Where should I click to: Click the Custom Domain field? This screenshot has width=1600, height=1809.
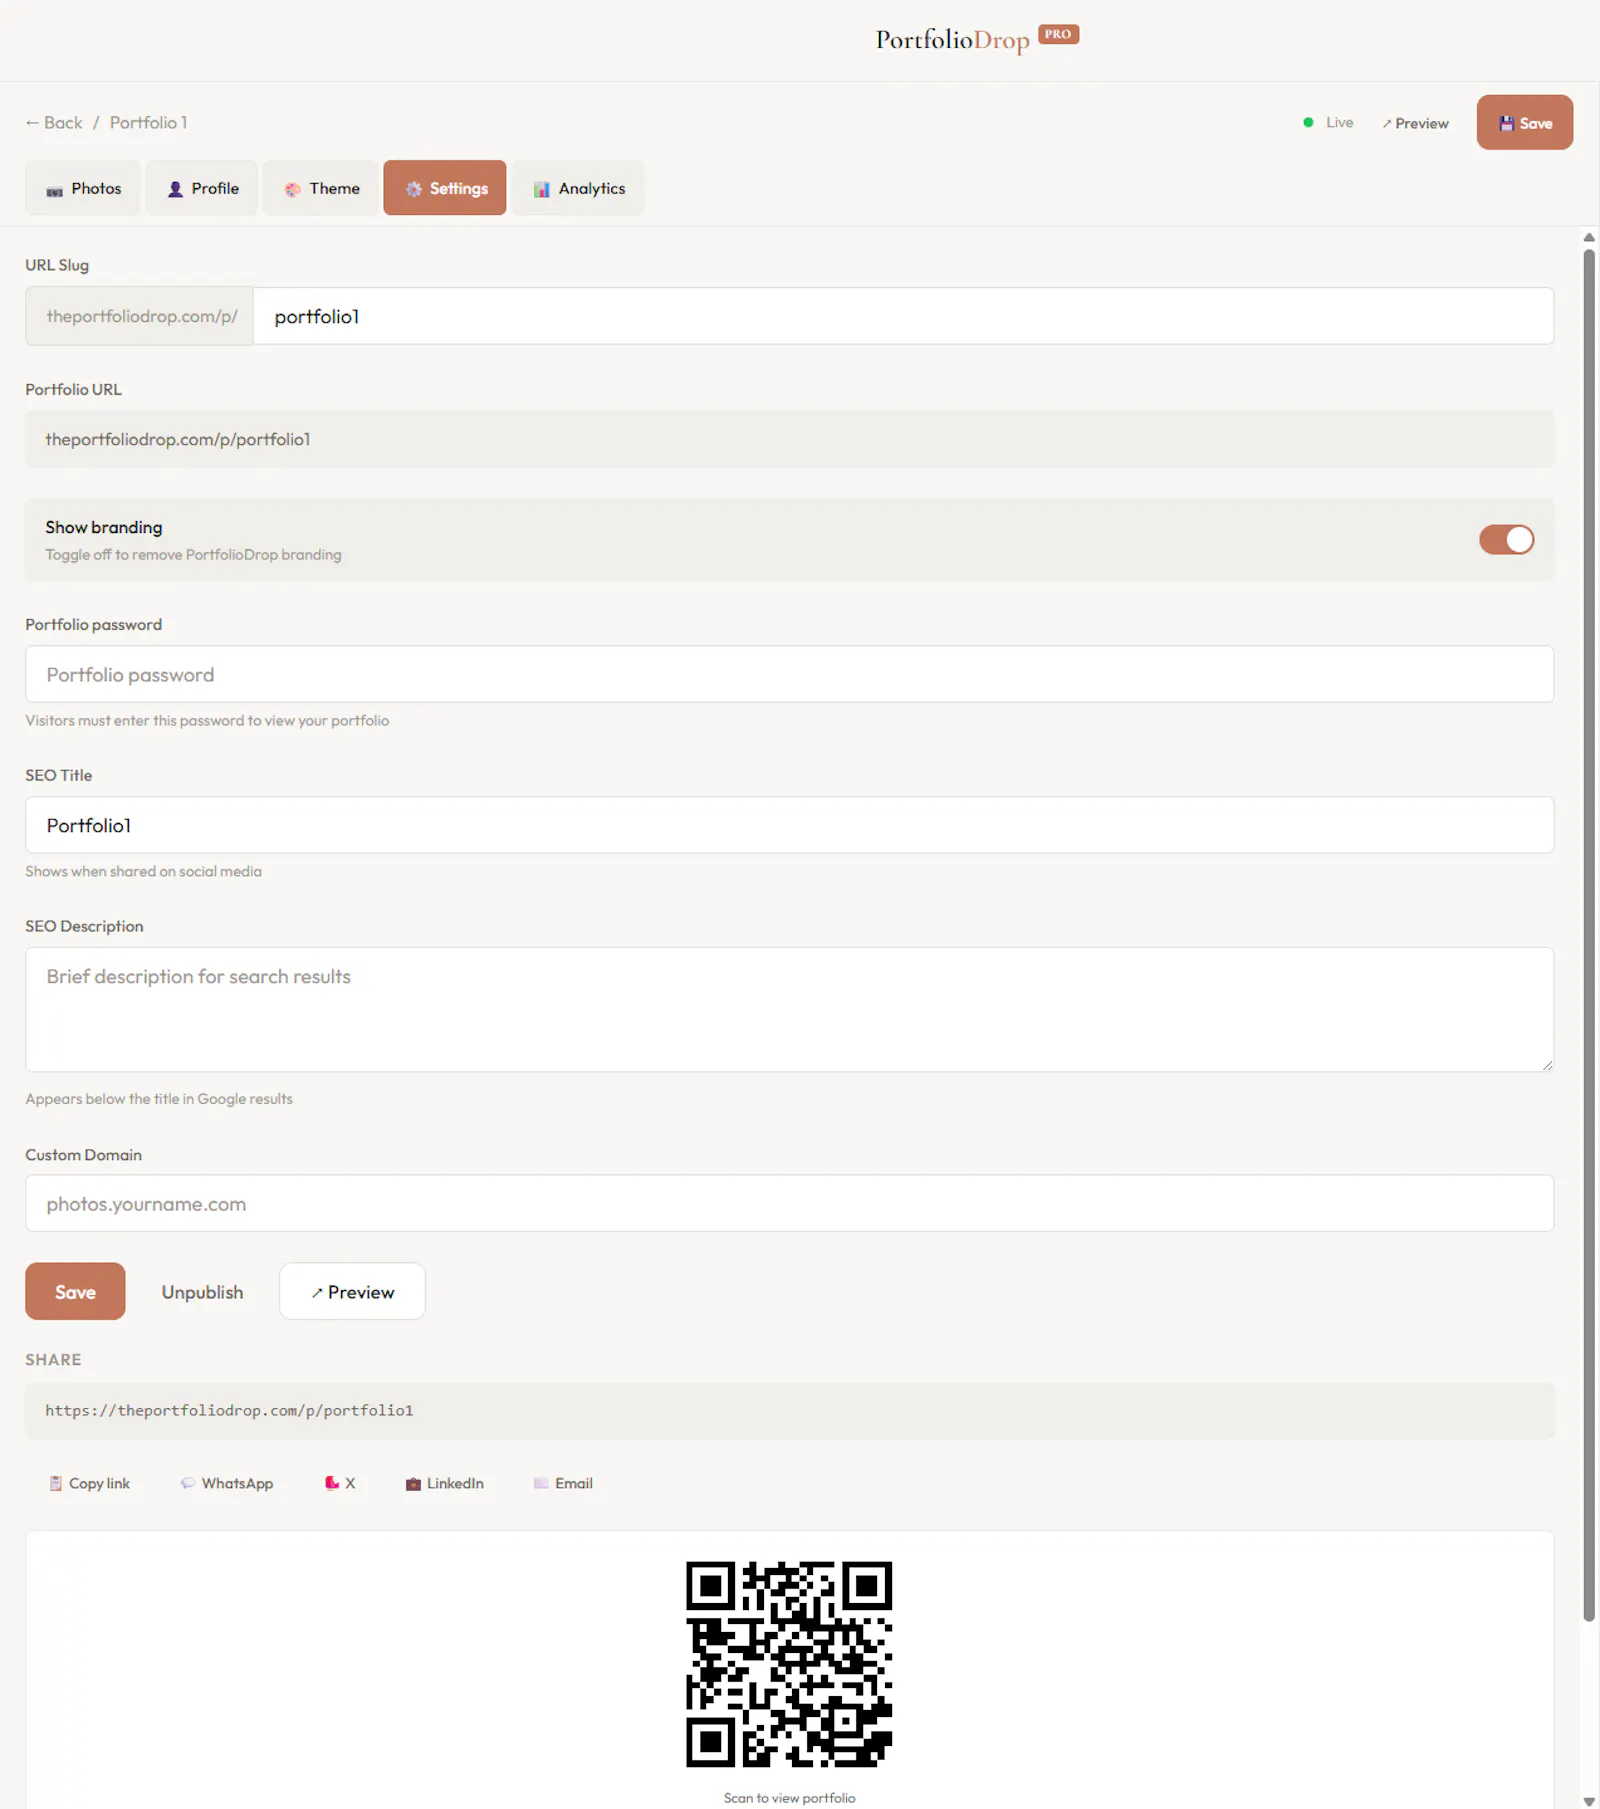coord(789,1203)
